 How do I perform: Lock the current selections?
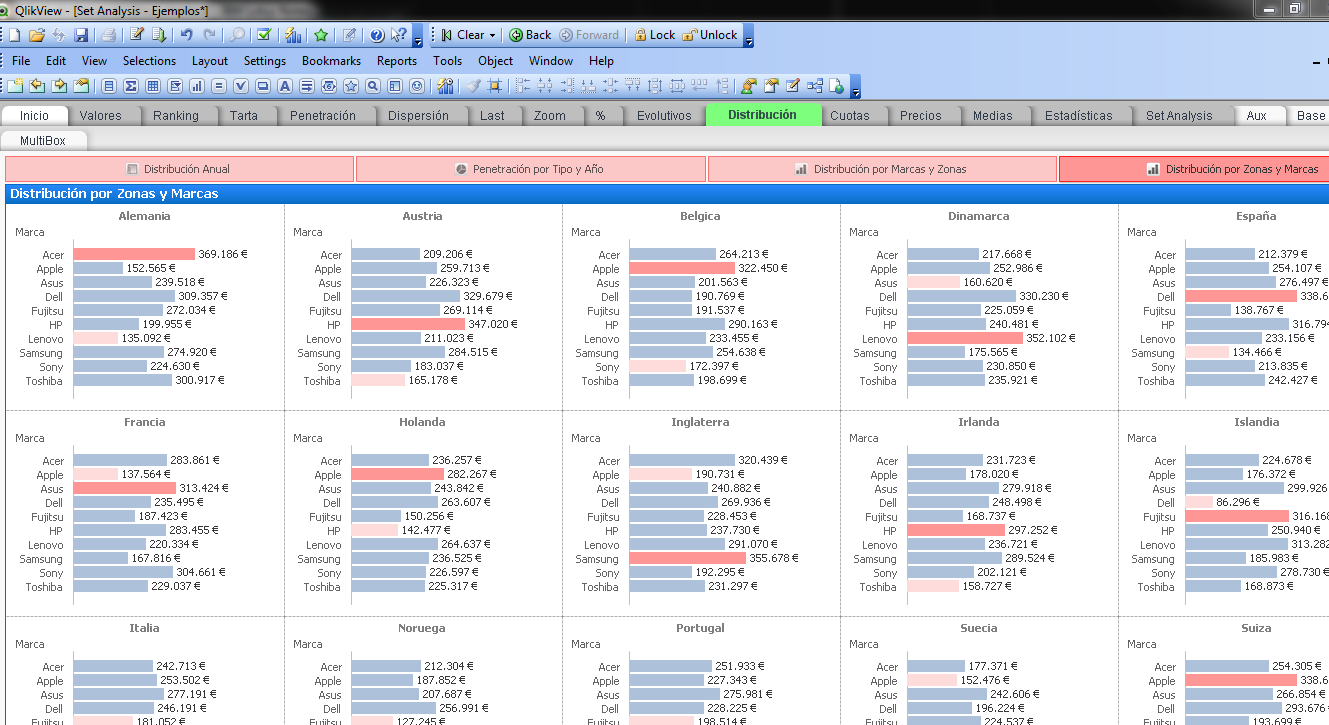pos(653,35)
